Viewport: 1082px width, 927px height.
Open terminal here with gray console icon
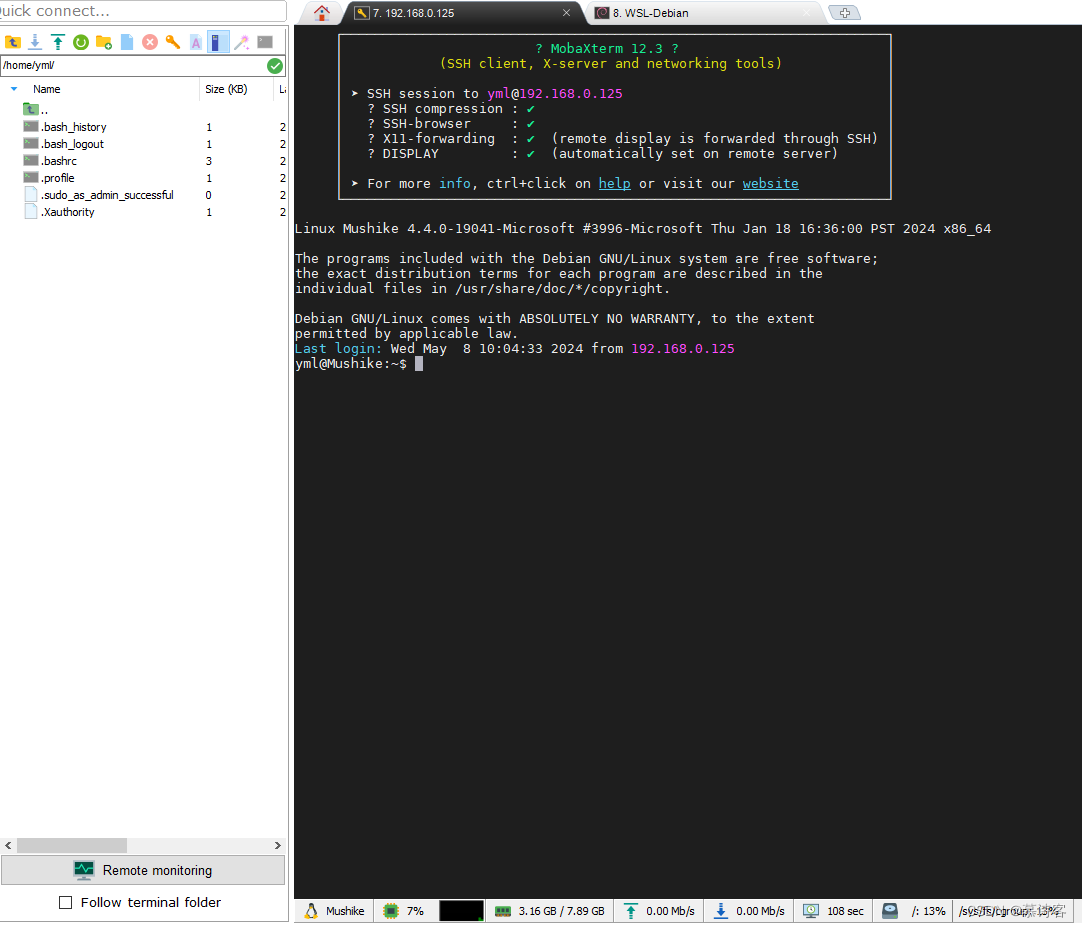265,43
